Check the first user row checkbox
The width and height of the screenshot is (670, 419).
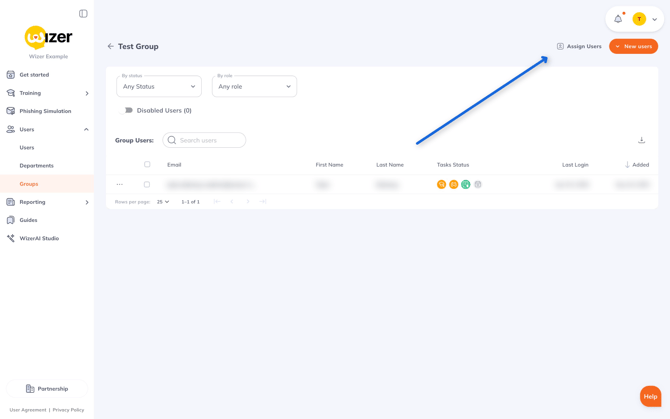coord(147,185)
